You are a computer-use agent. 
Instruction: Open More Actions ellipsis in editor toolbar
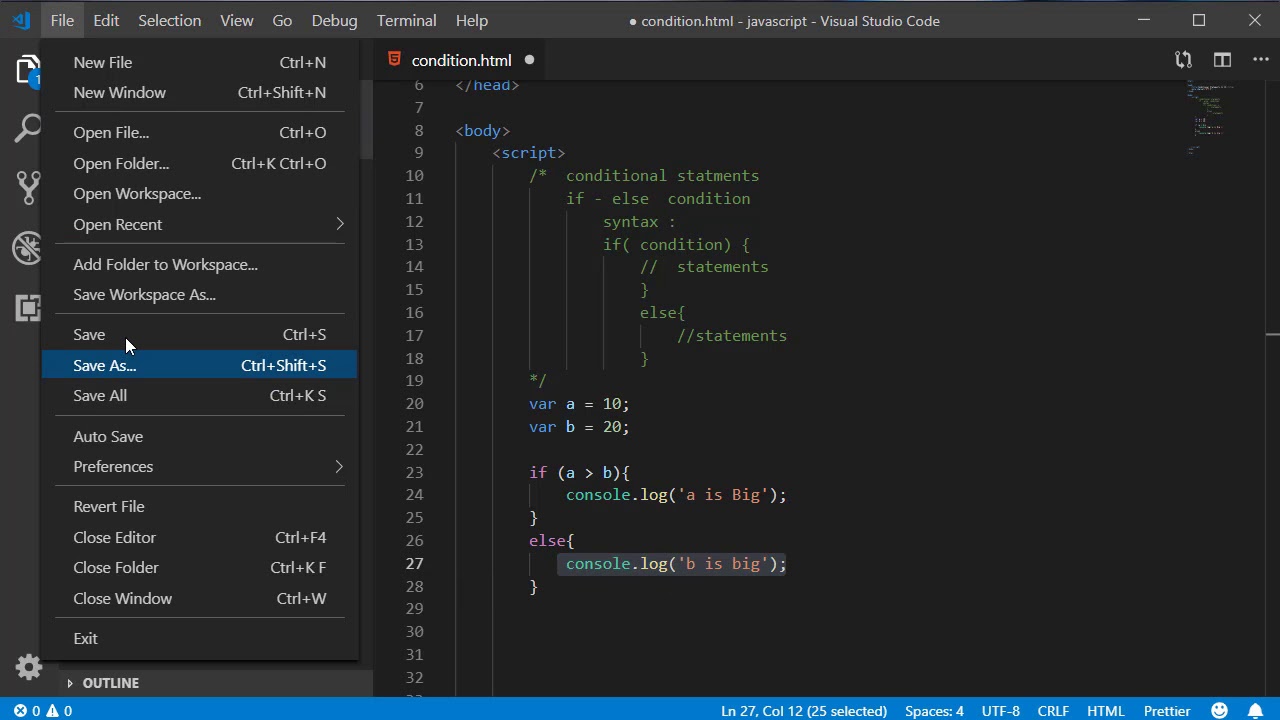click(1260, 60)
